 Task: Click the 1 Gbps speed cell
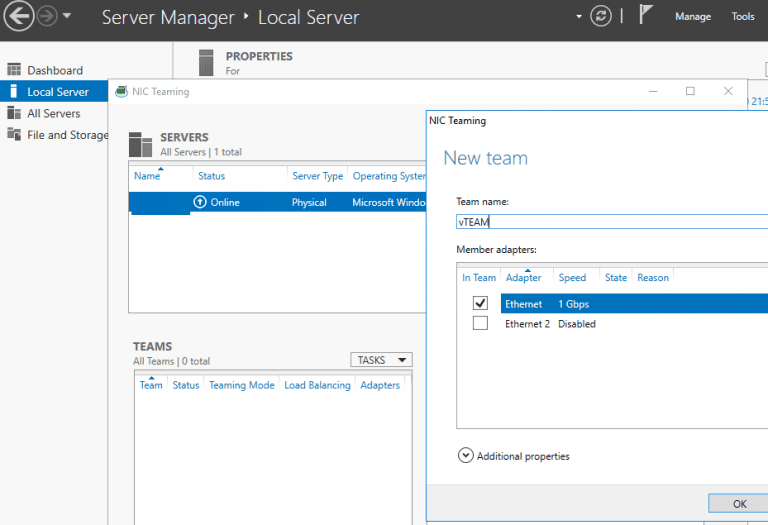[574, 304]
